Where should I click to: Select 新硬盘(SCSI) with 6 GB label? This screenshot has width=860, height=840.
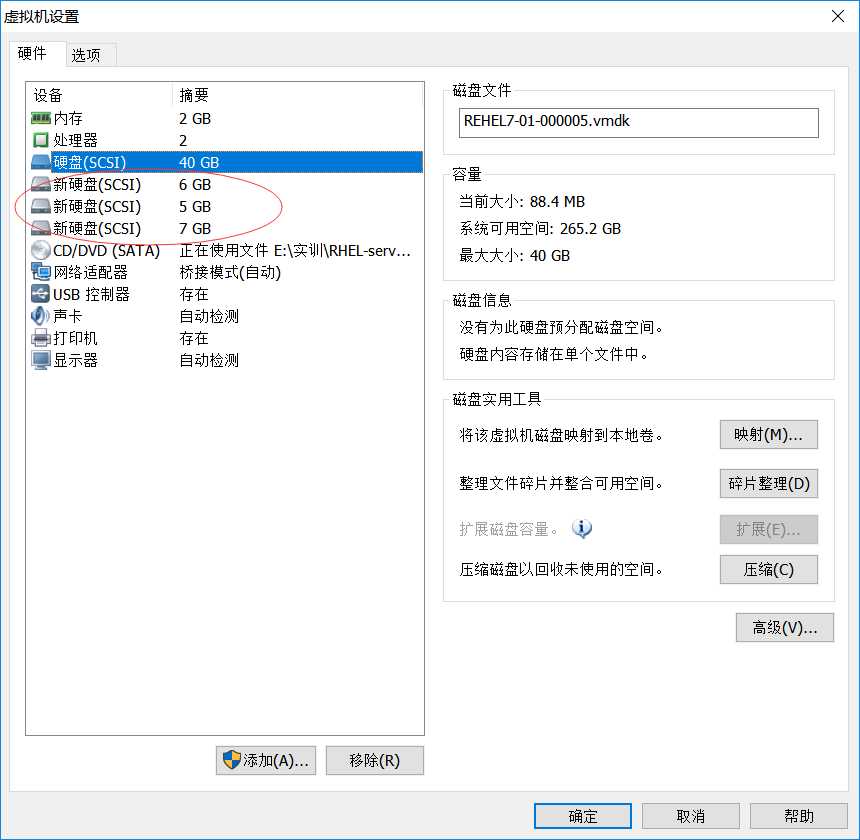coord(97,184)
